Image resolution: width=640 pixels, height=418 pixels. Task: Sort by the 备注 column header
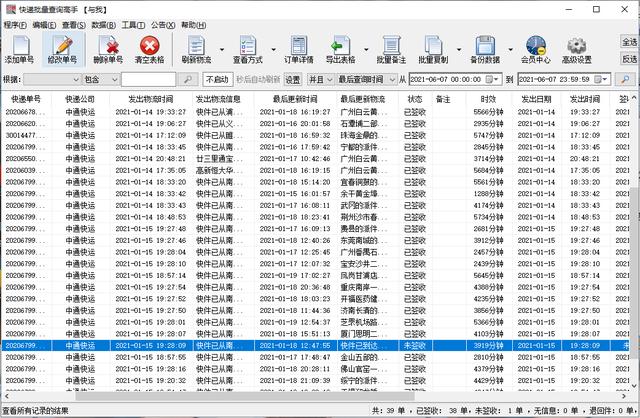tap(443, 99)
